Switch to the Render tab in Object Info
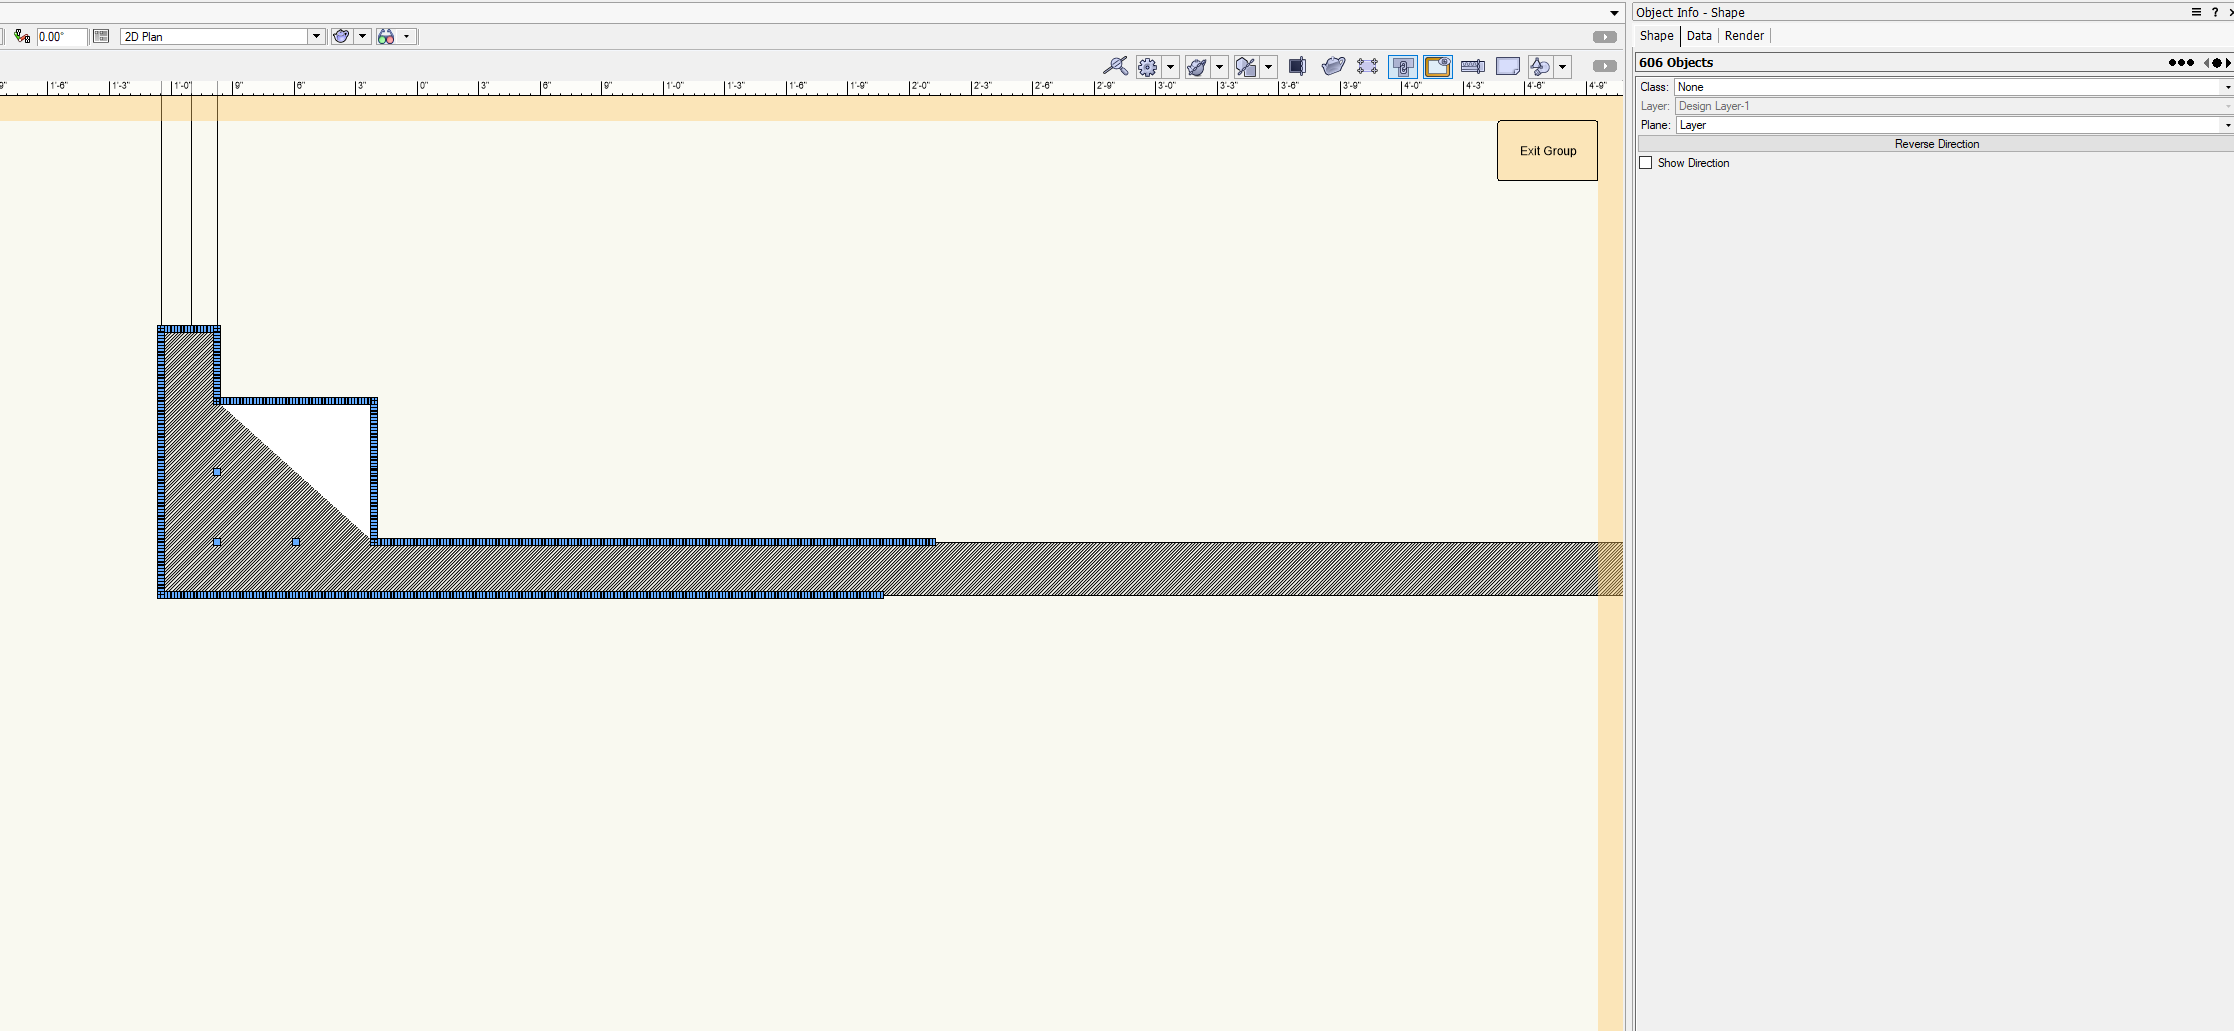 tap(1744, 35)
